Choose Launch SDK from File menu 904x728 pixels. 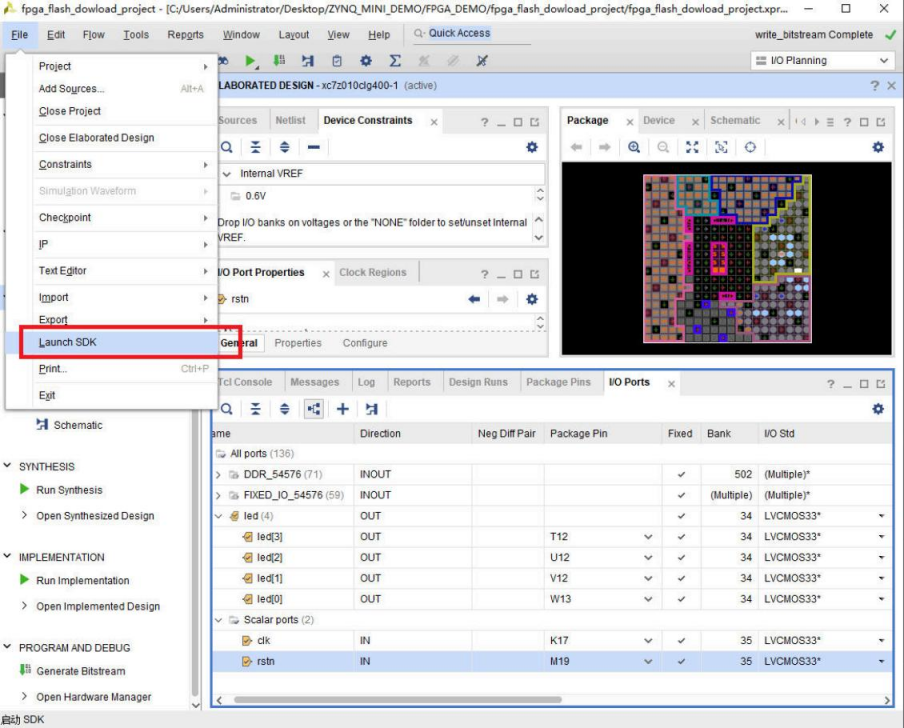[x=68, y=342]
